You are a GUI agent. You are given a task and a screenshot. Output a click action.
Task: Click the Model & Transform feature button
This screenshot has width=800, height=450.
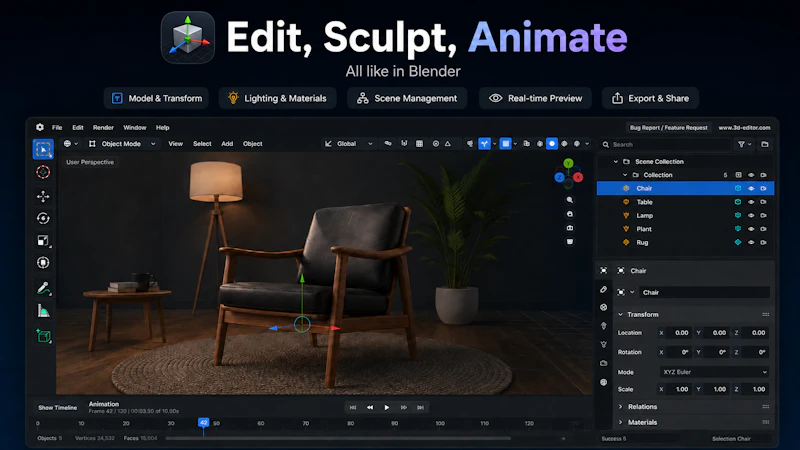pos(156,98)
